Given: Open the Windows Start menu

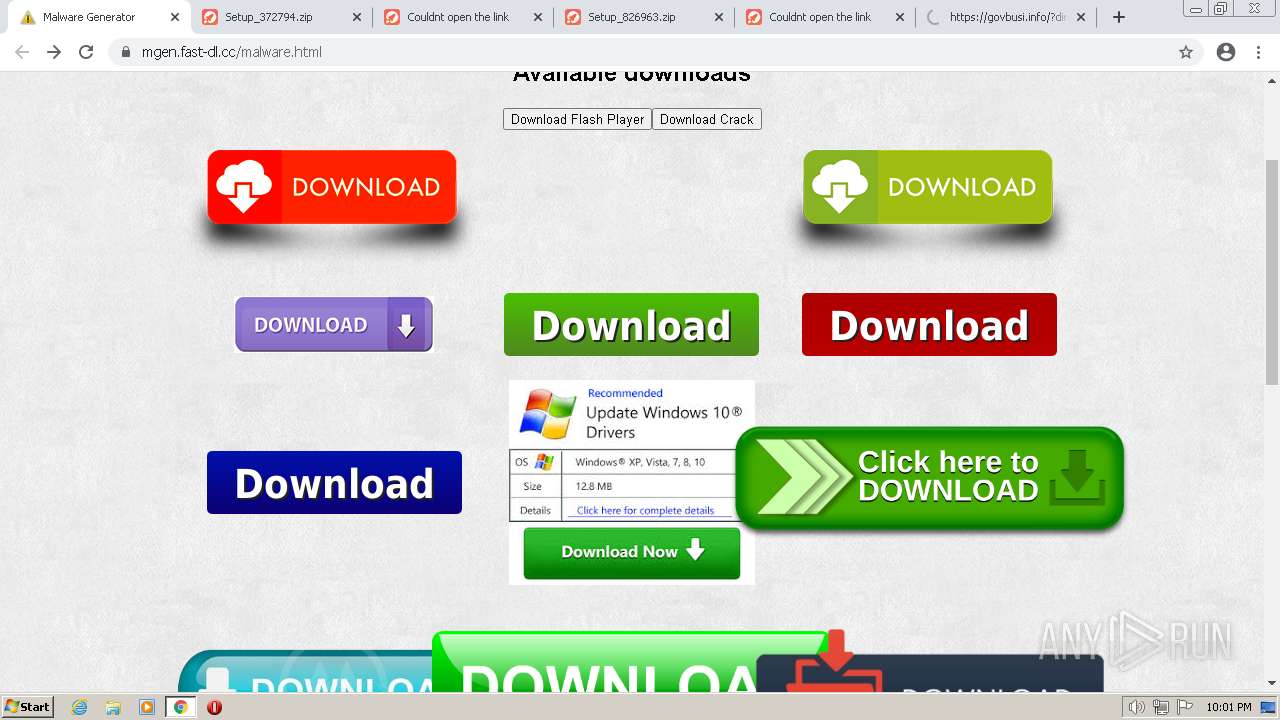Looking at the screenshot, I should (28, 707).
